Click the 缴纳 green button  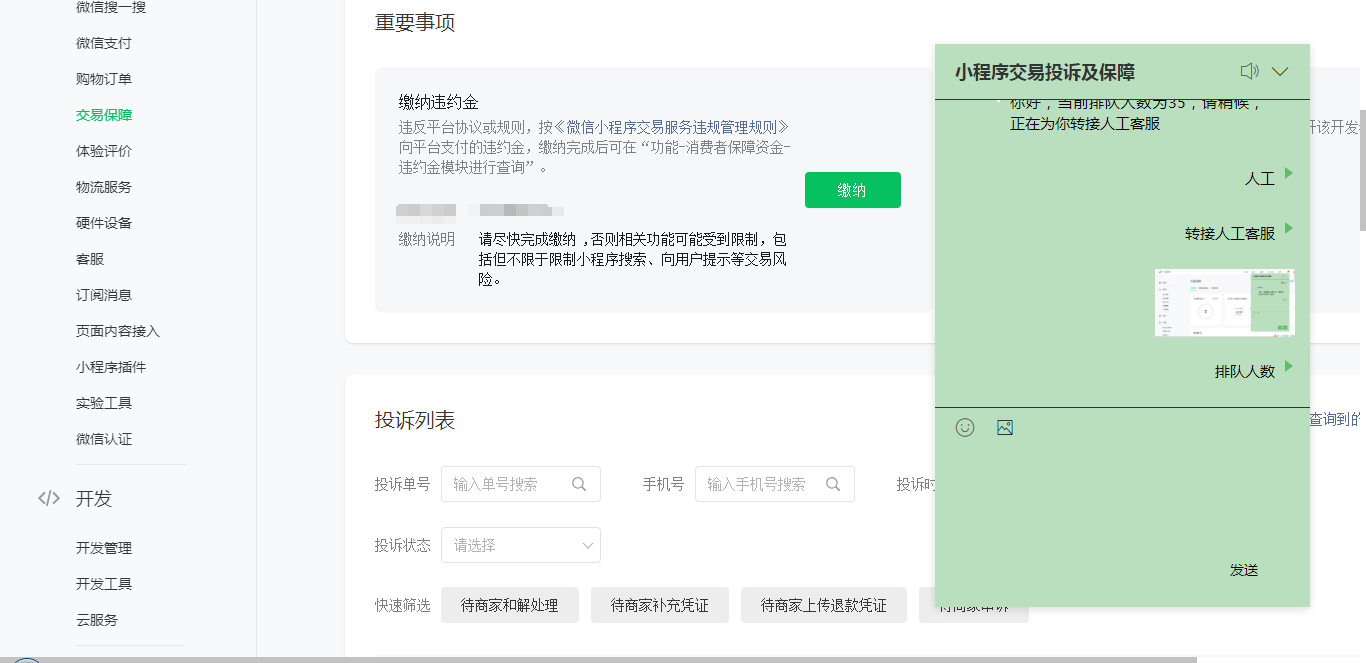pyautogui.click(x=853, y=190)
